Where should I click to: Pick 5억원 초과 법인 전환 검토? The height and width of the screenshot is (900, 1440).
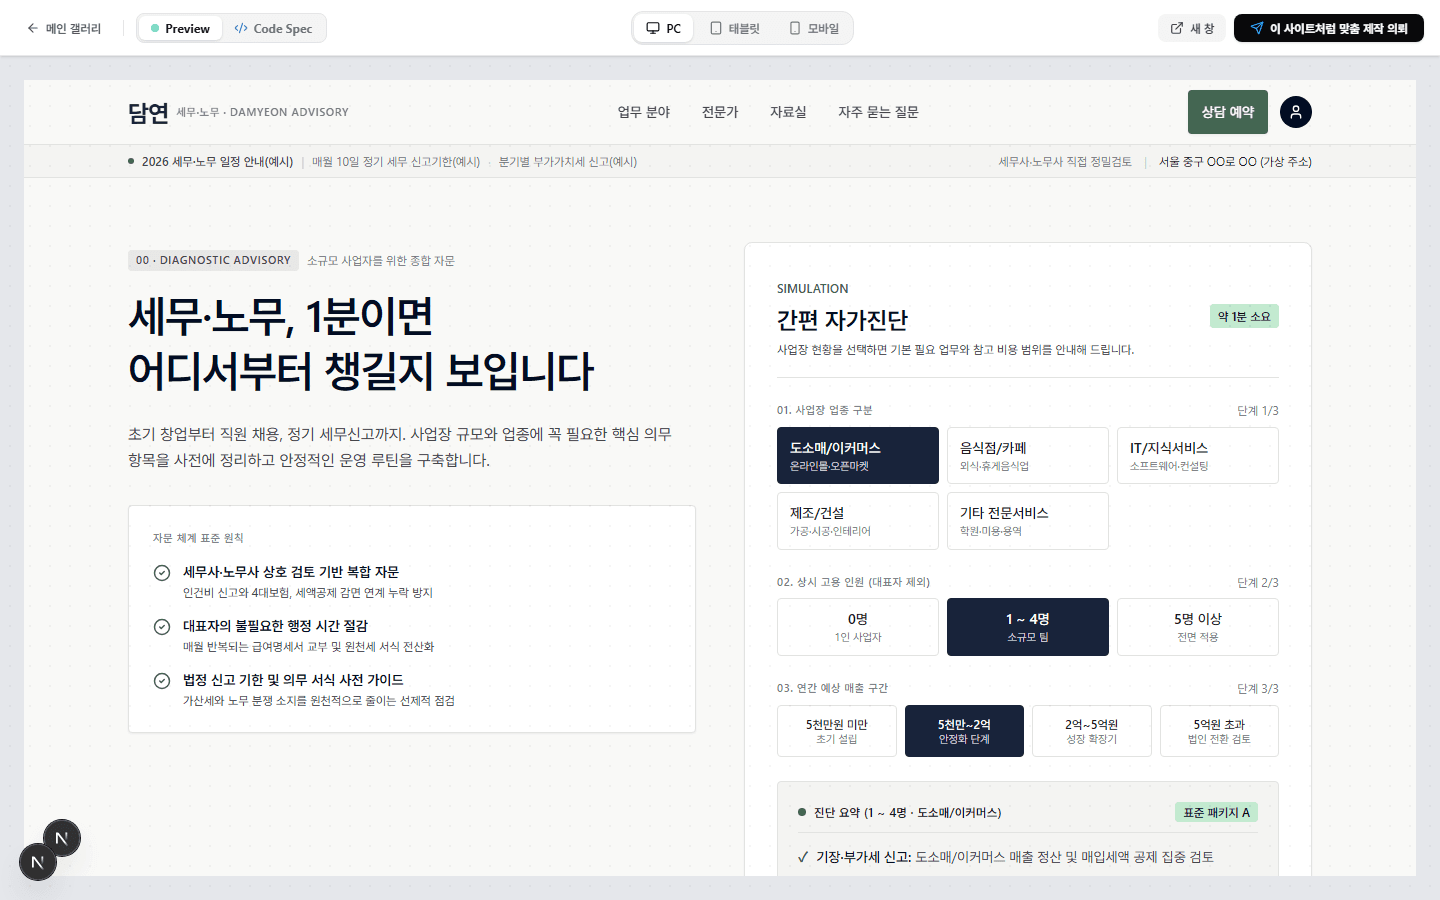click(x=1219, y=731)
